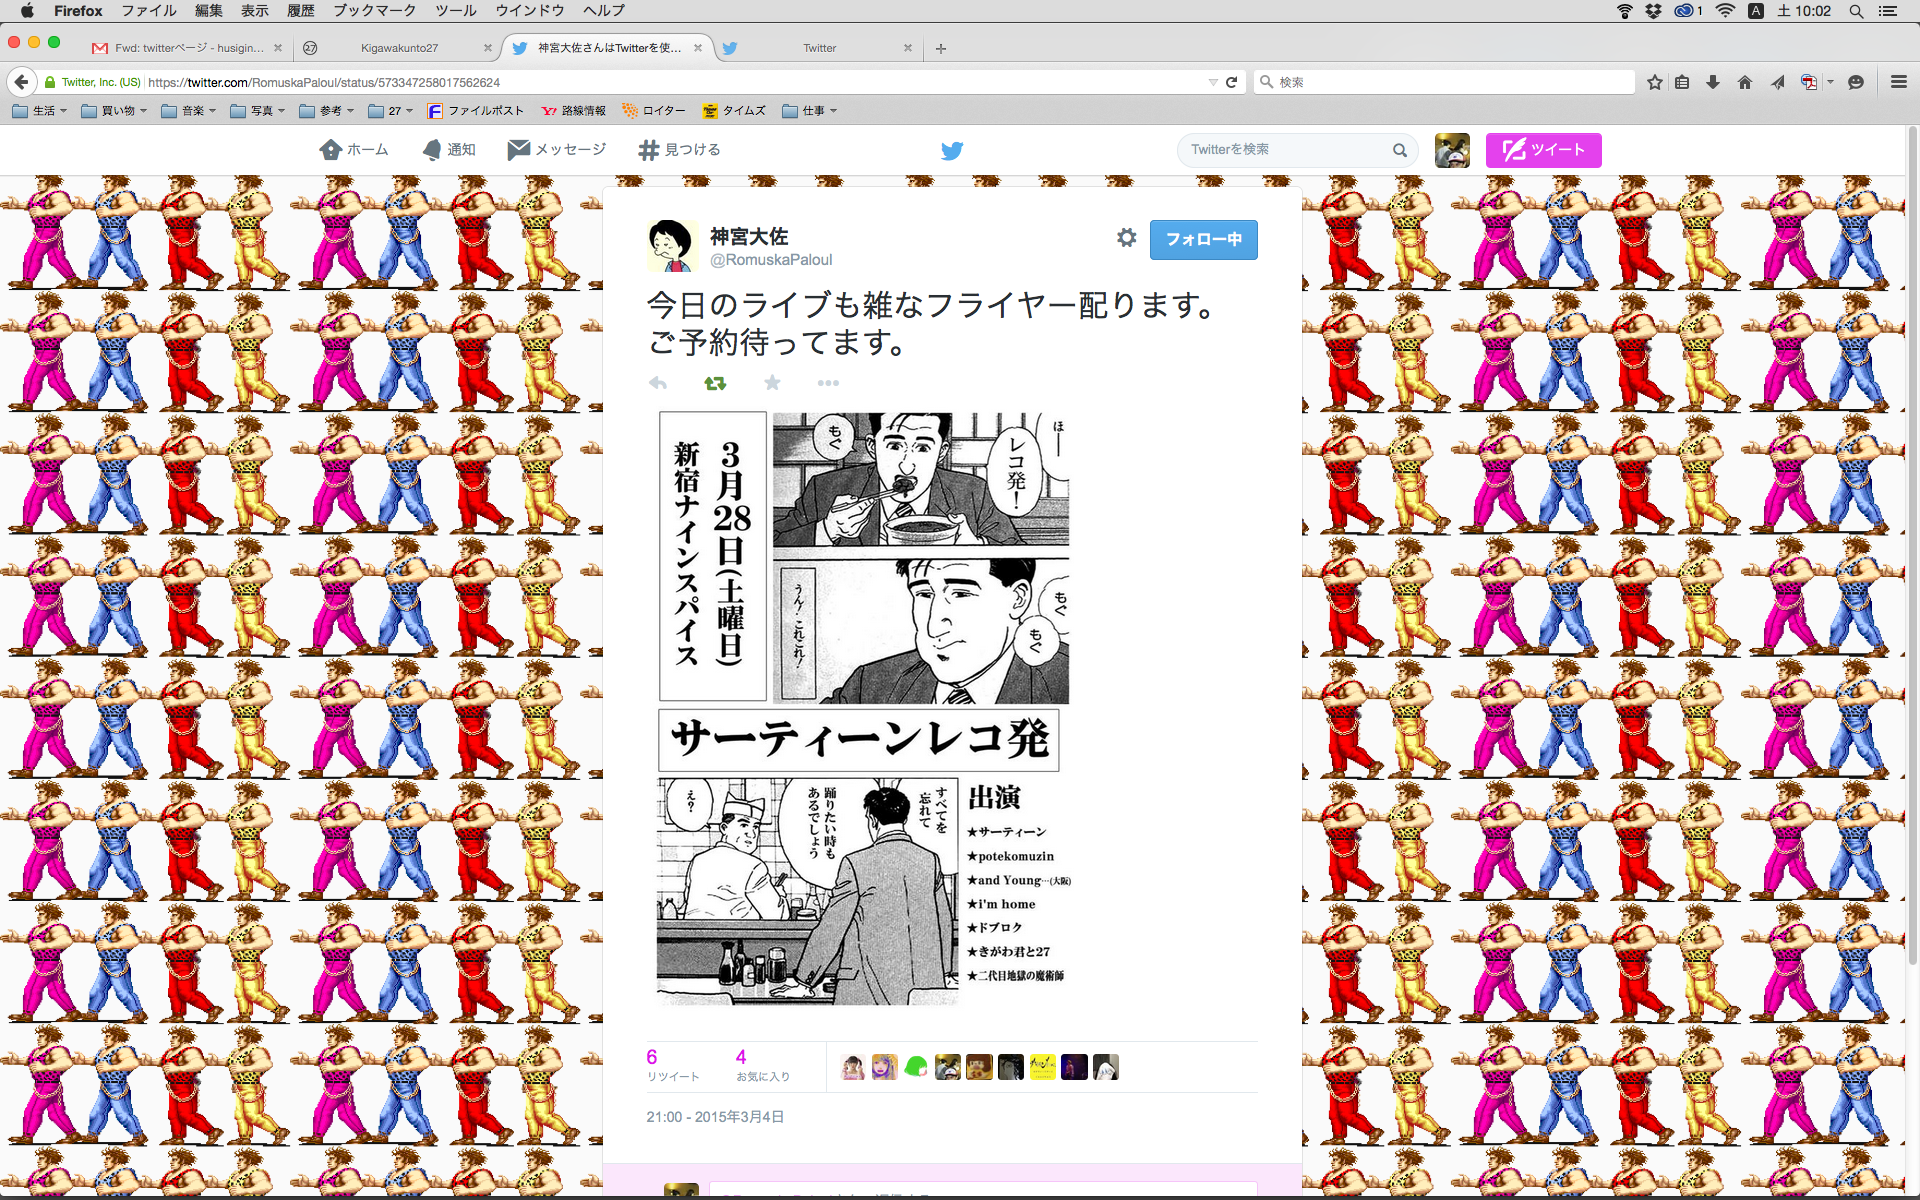The image size is (1920, 1200).
Task: Open 見つける hashtag discover
Action: coord(680,150)
